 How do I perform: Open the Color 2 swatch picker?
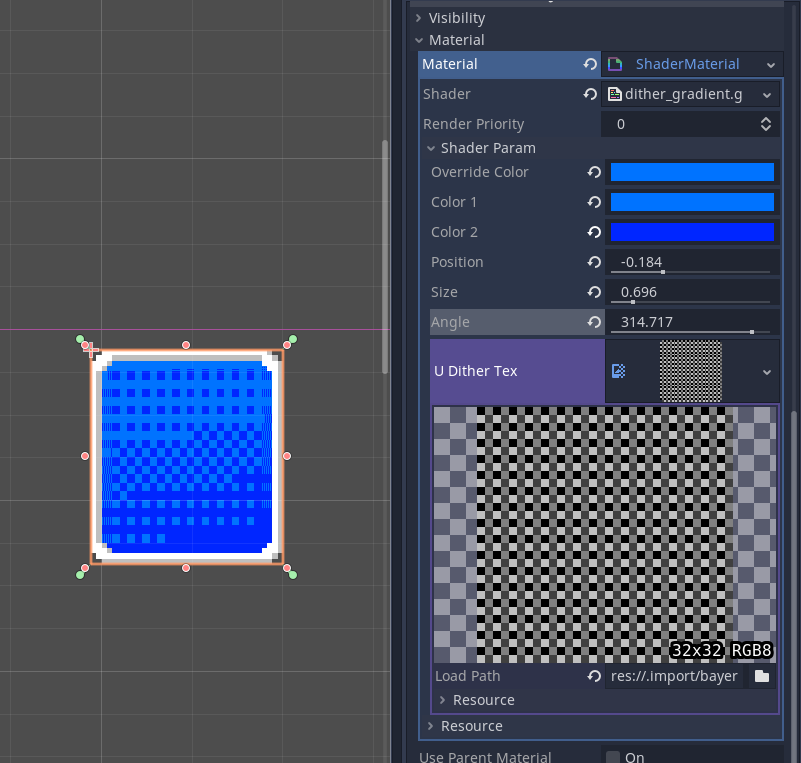[692, 232]
